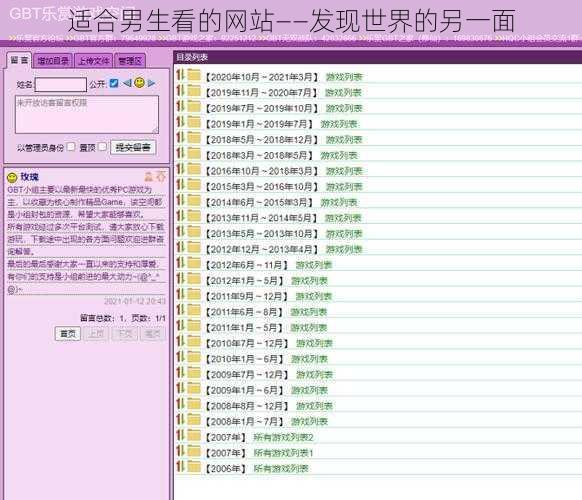Enable 以管理员身份 checkbox
The height and width of the screenshot is (500, 582).
click(x=71, y=147)
